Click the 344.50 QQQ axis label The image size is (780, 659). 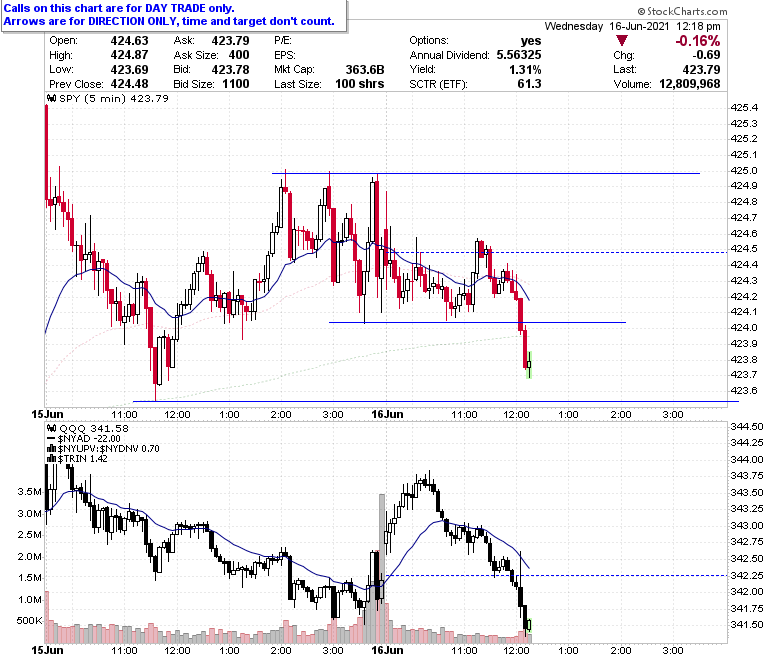click(x=747, y=427)
